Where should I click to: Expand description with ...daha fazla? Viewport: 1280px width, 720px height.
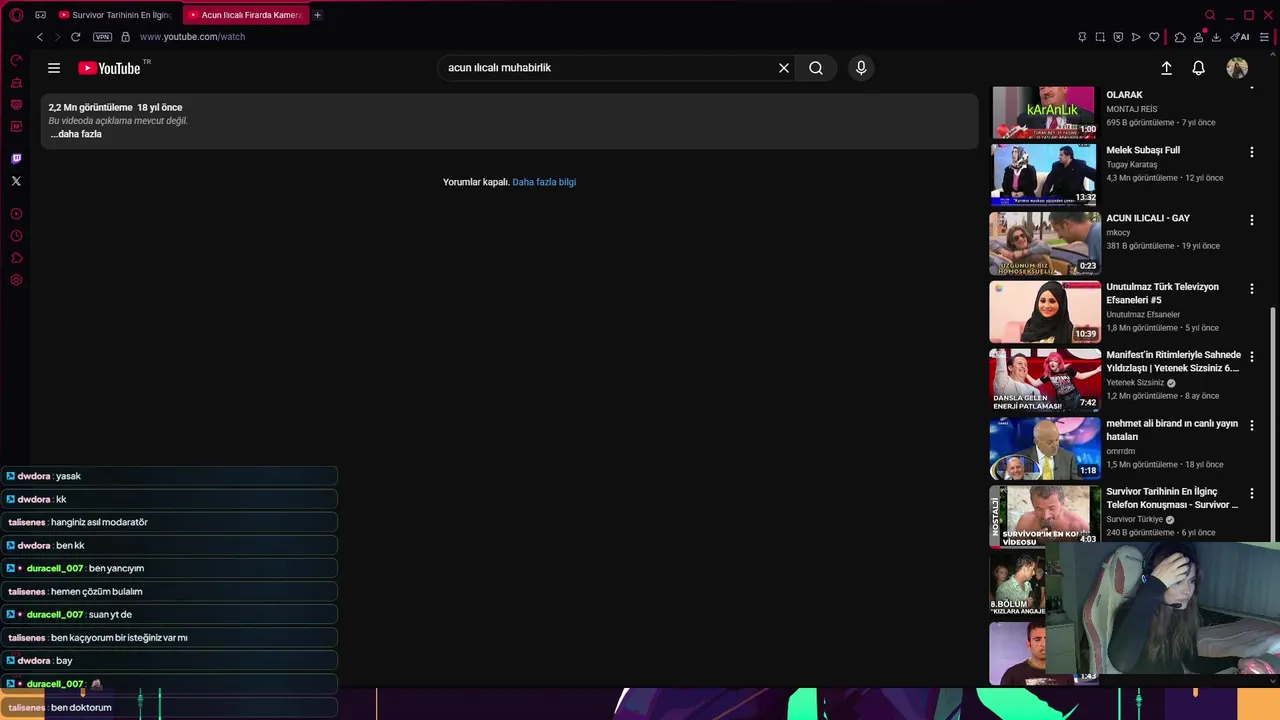(x=76, y=134)
